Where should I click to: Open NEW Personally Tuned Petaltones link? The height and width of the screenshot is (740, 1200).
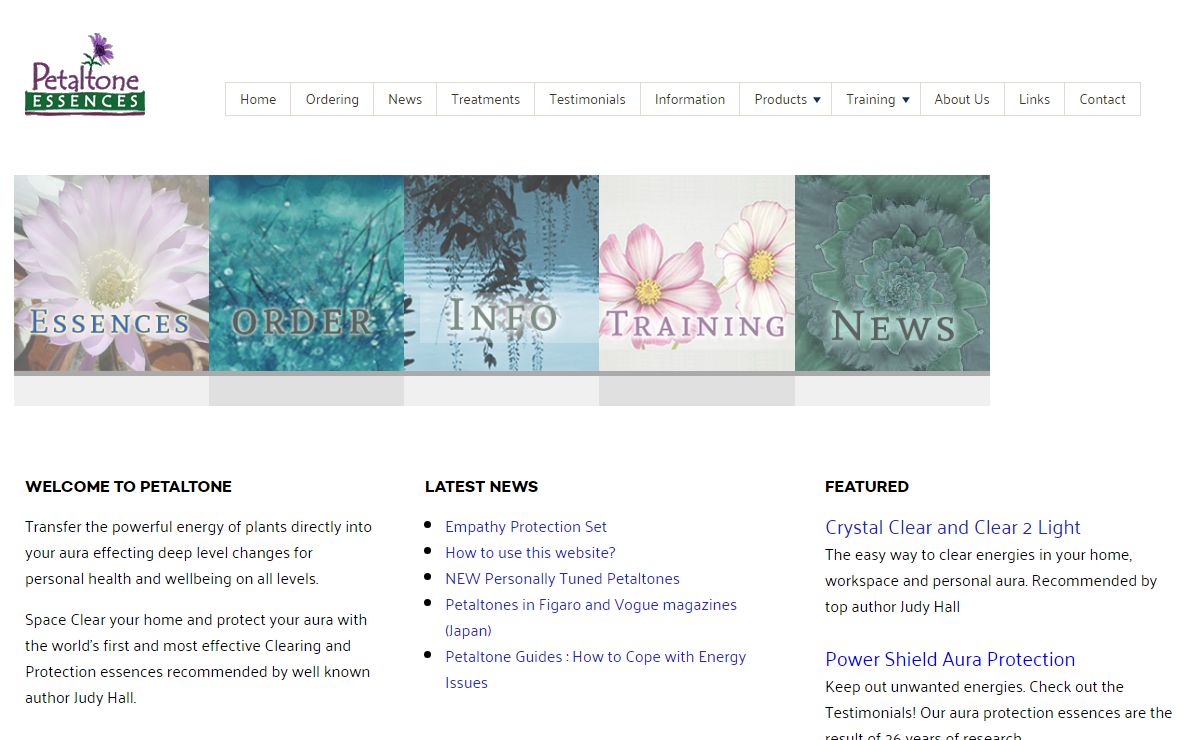click(562, 579)
